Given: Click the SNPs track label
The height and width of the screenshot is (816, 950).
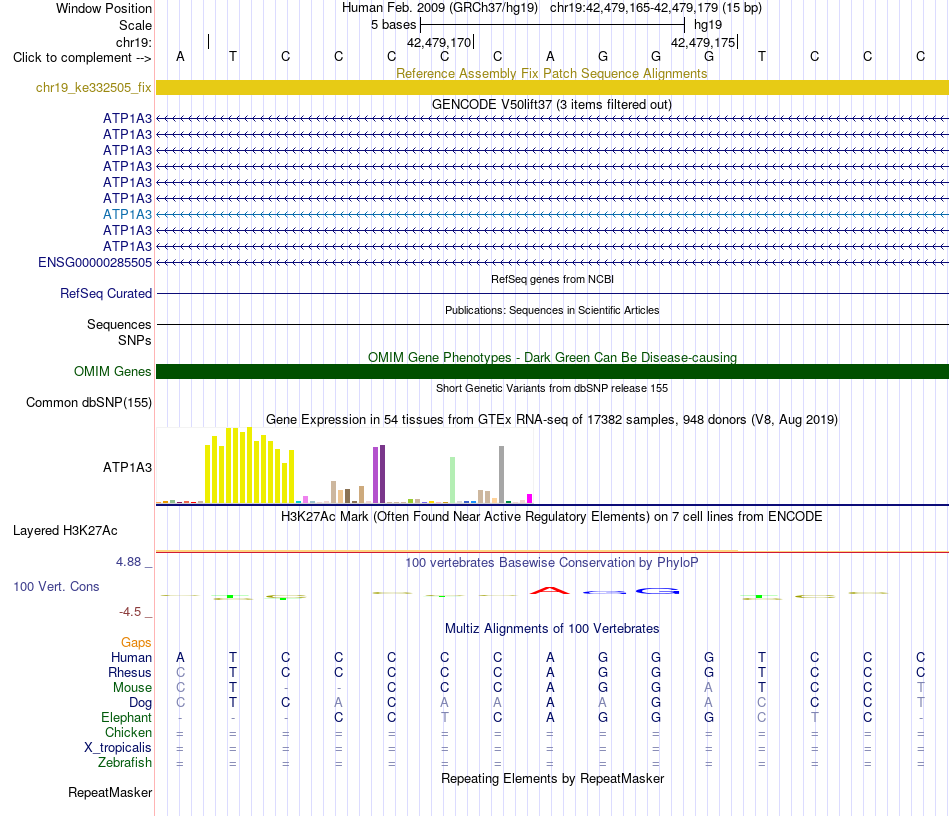Looking at the screenshot, I should pyautogui.click(x=135, y=340).
